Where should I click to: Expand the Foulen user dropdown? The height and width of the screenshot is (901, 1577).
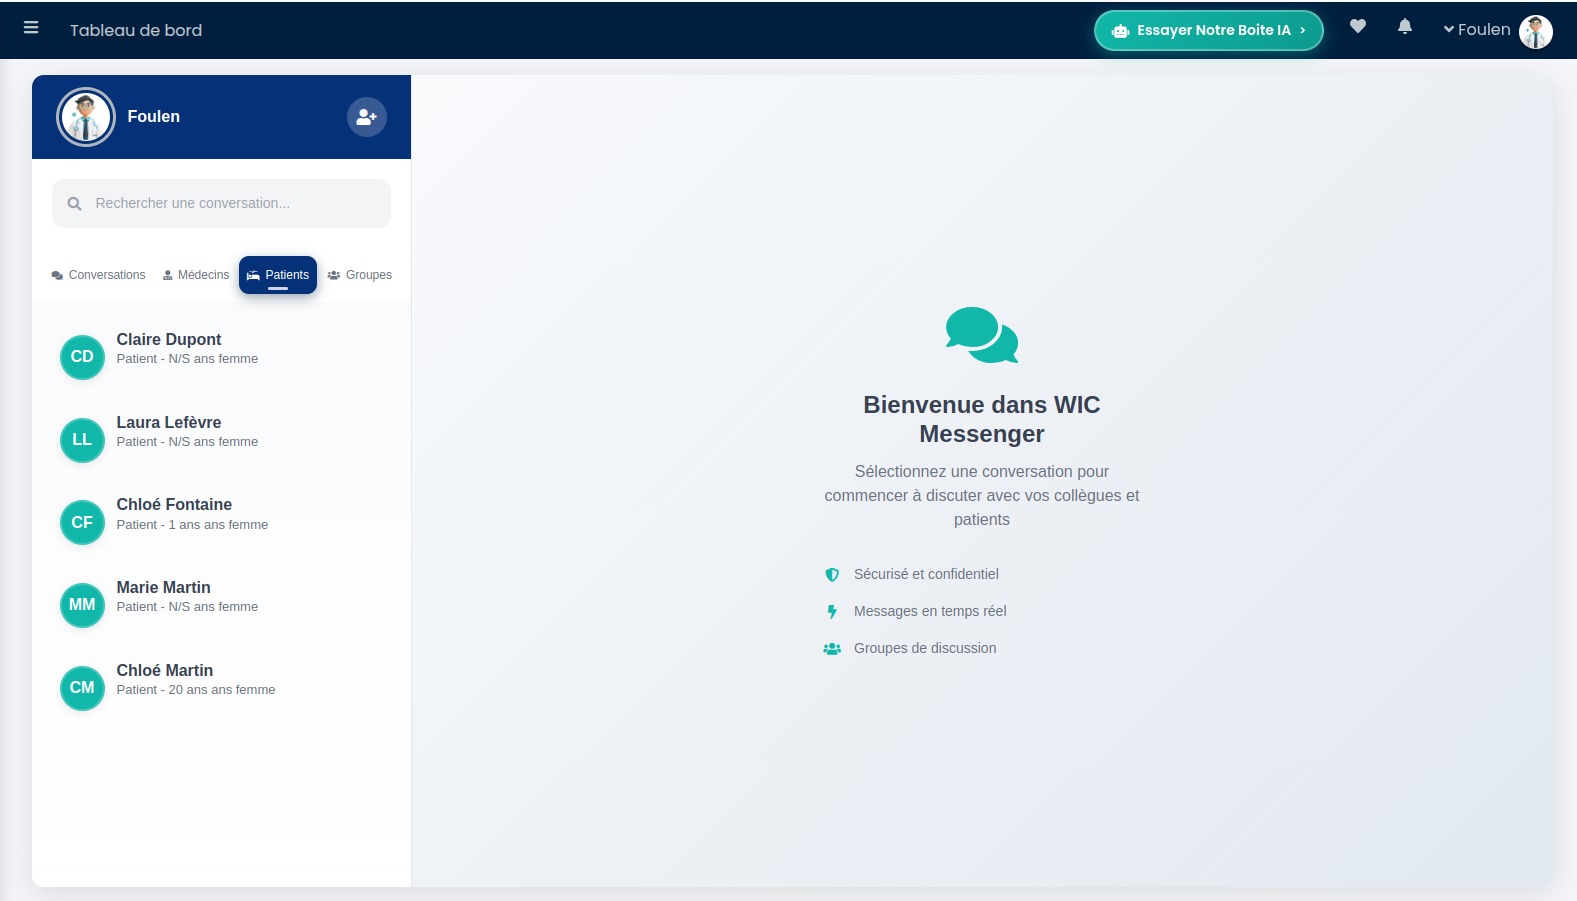(1476, 30)
